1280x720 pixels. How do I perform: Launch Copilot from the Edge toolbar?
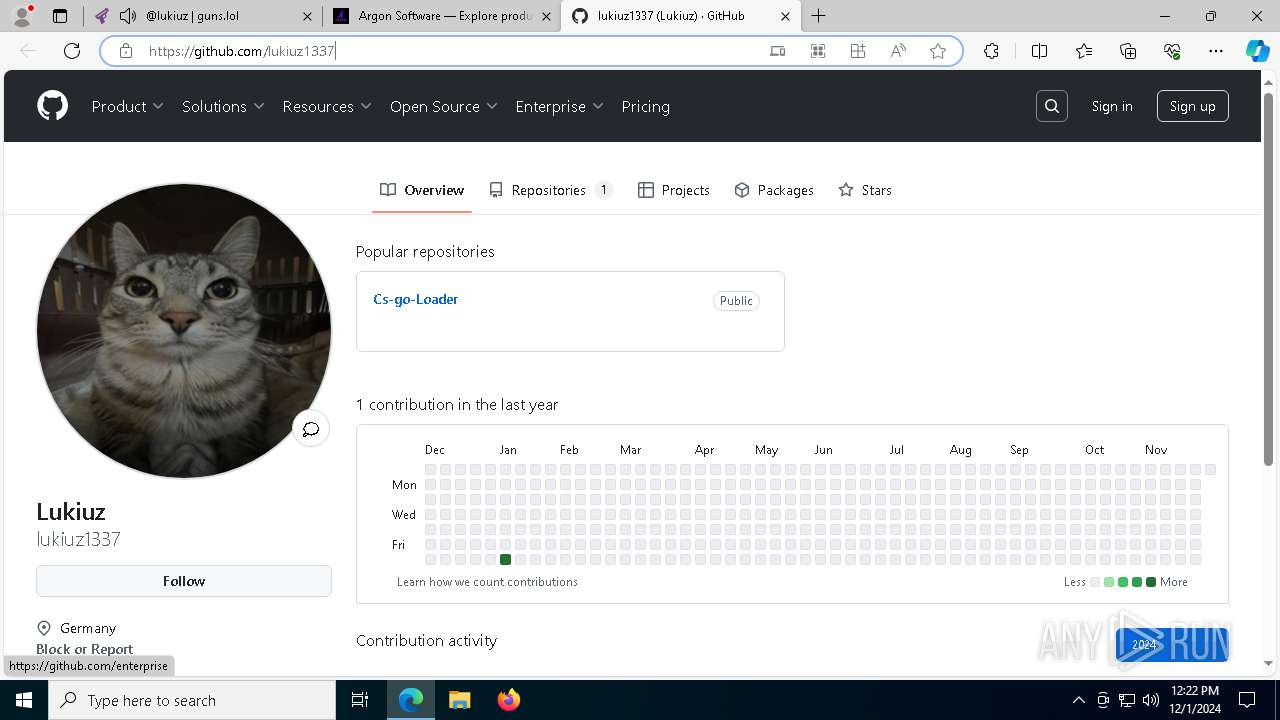[1257, 51]
